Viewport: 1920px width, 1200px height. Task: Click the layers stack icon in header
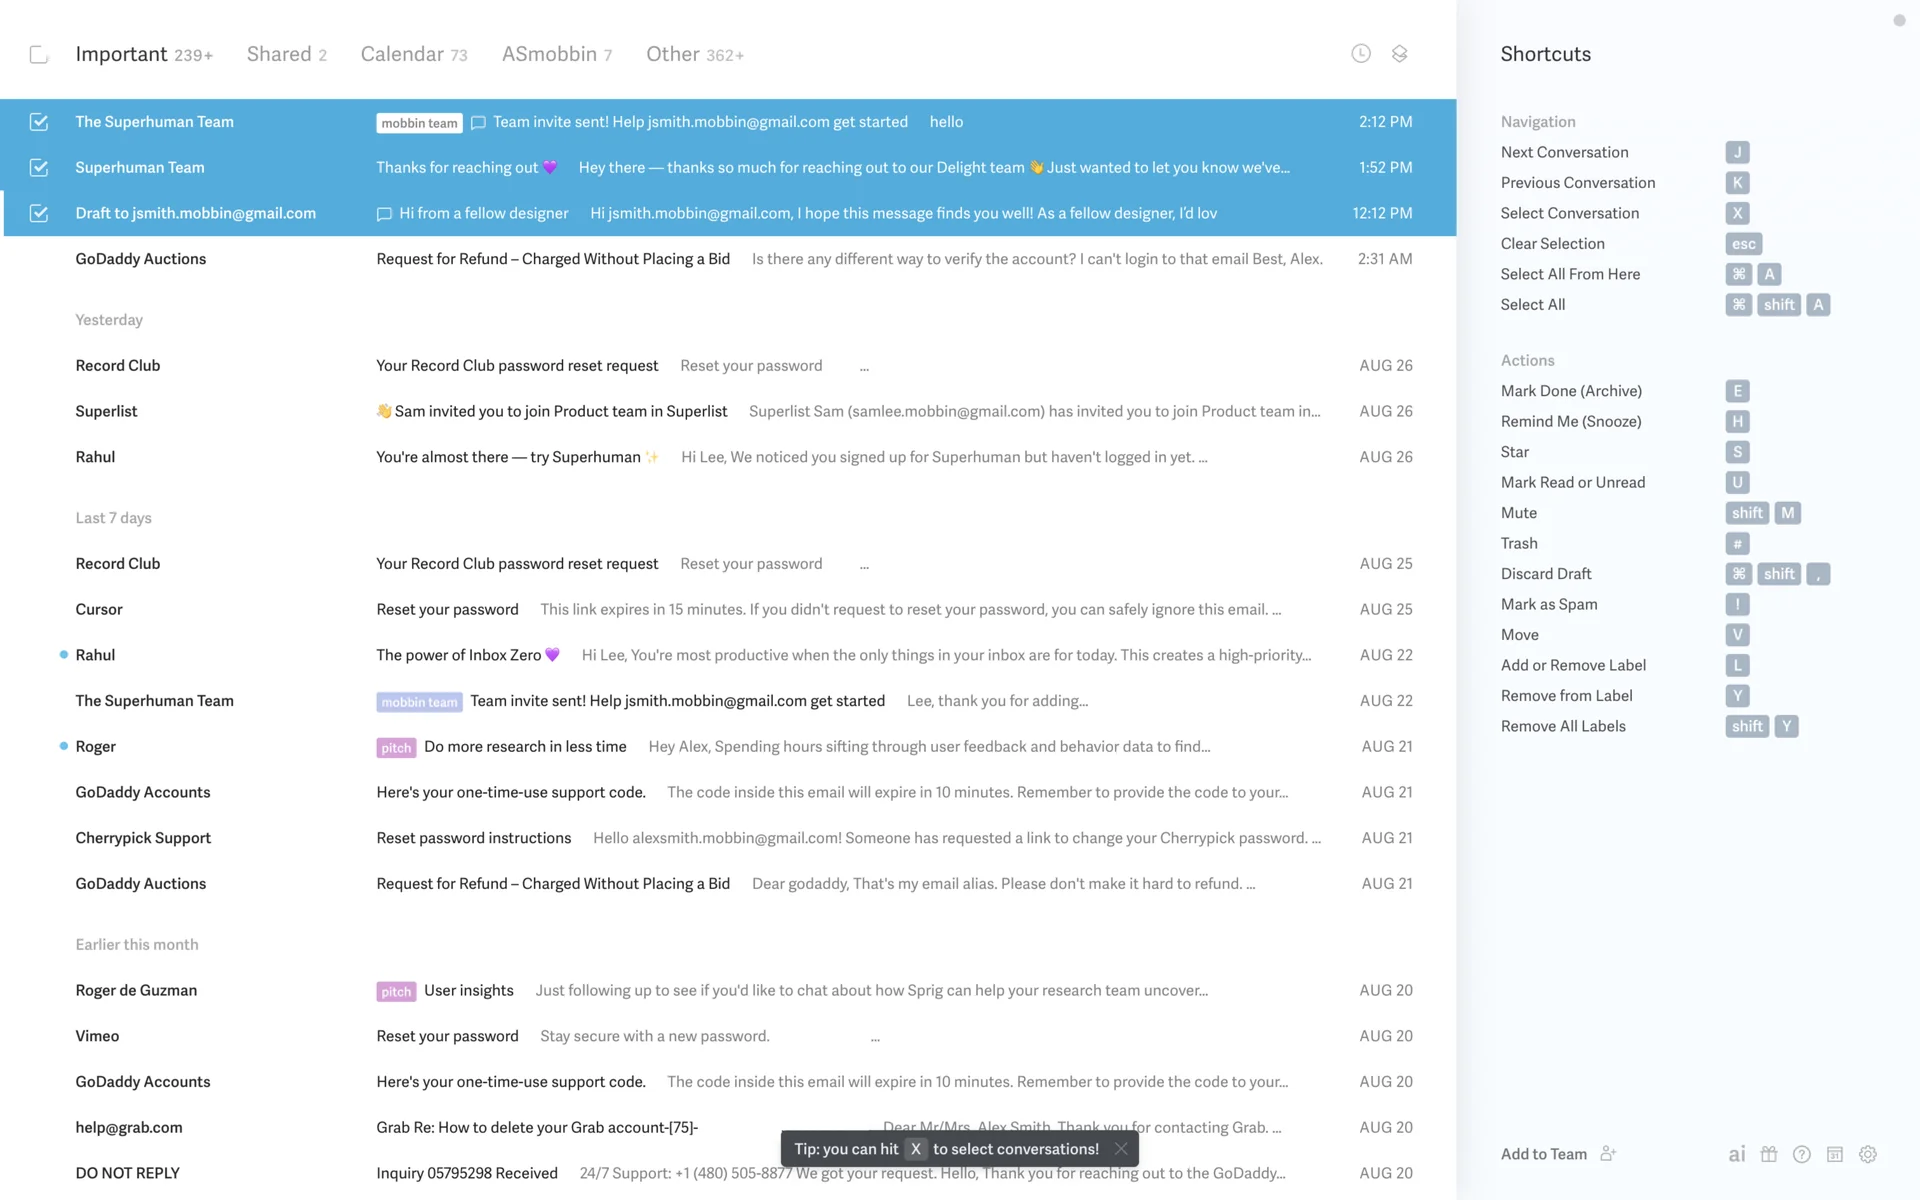pos(1400,54)
